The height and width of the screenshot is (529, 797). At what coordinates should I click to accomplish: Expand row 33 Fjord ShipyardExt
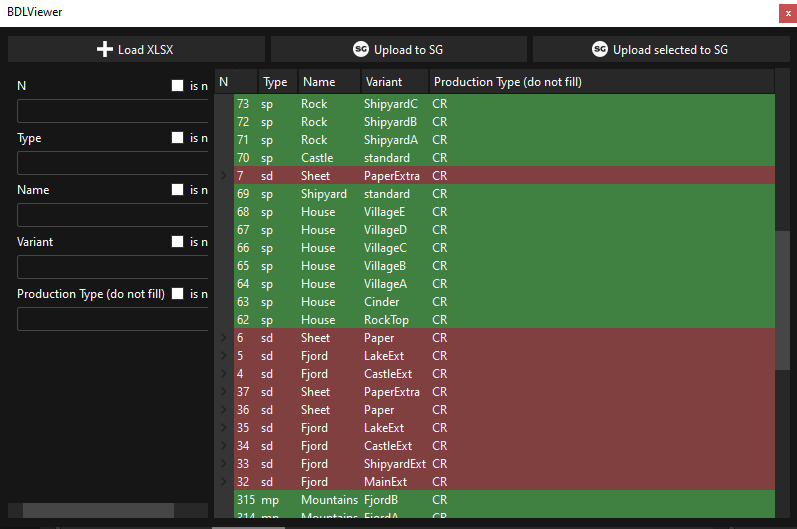point(224,464)
